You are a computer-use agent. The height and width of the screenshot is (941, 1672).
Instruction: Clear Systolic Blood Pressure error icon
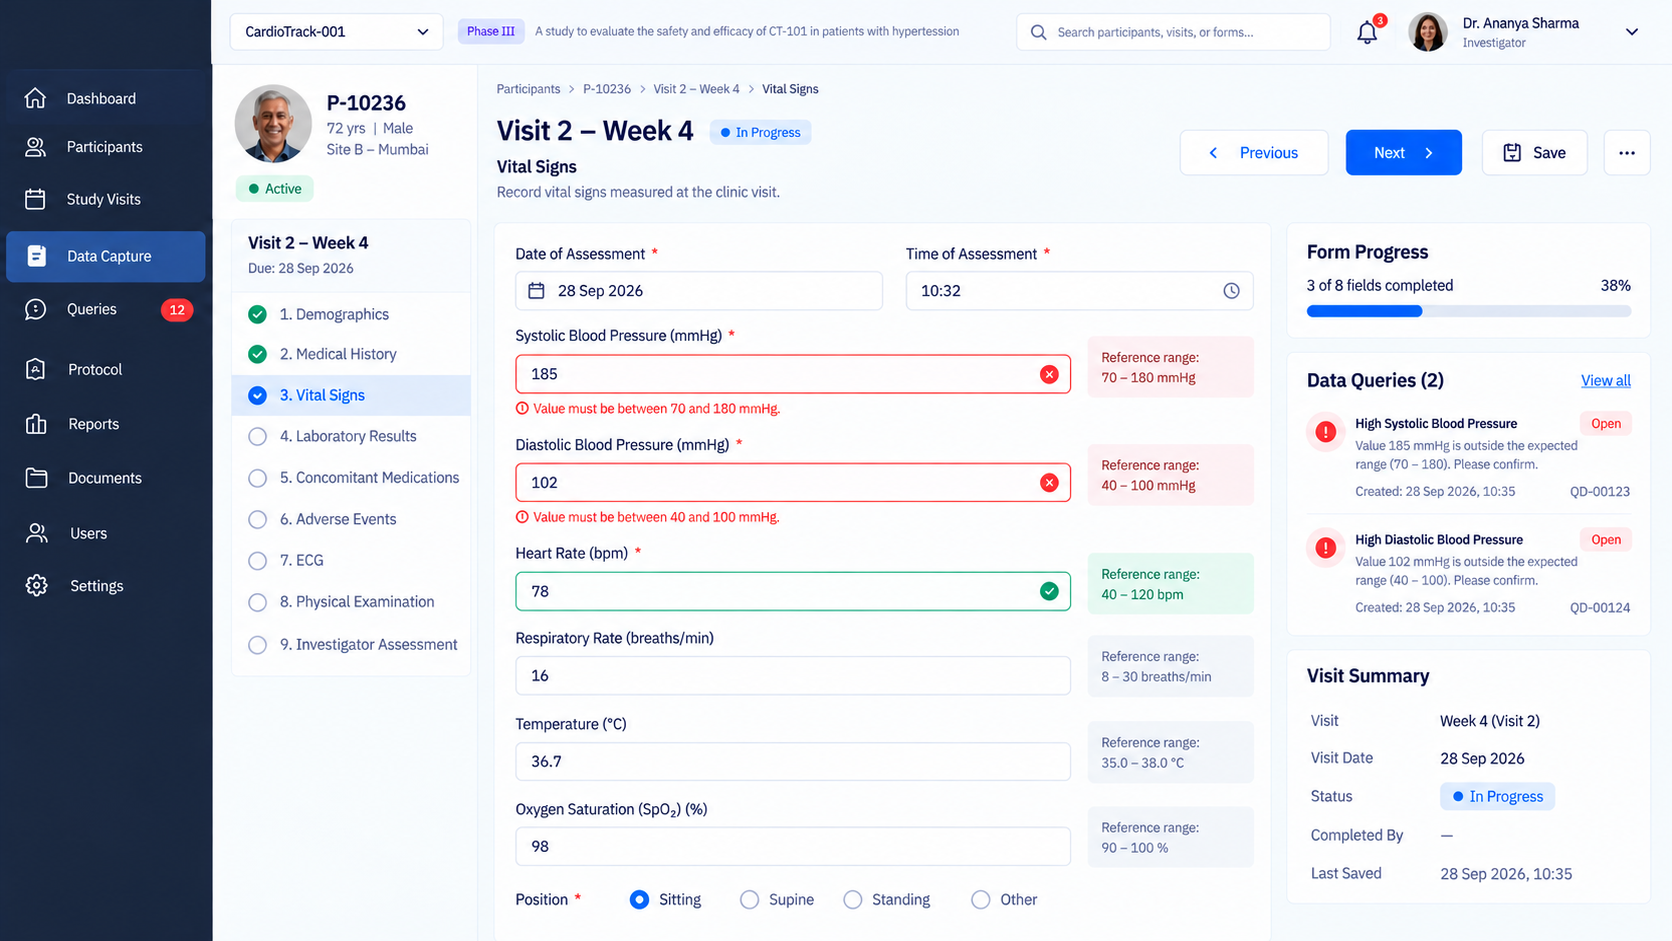tap(1049, 374)
